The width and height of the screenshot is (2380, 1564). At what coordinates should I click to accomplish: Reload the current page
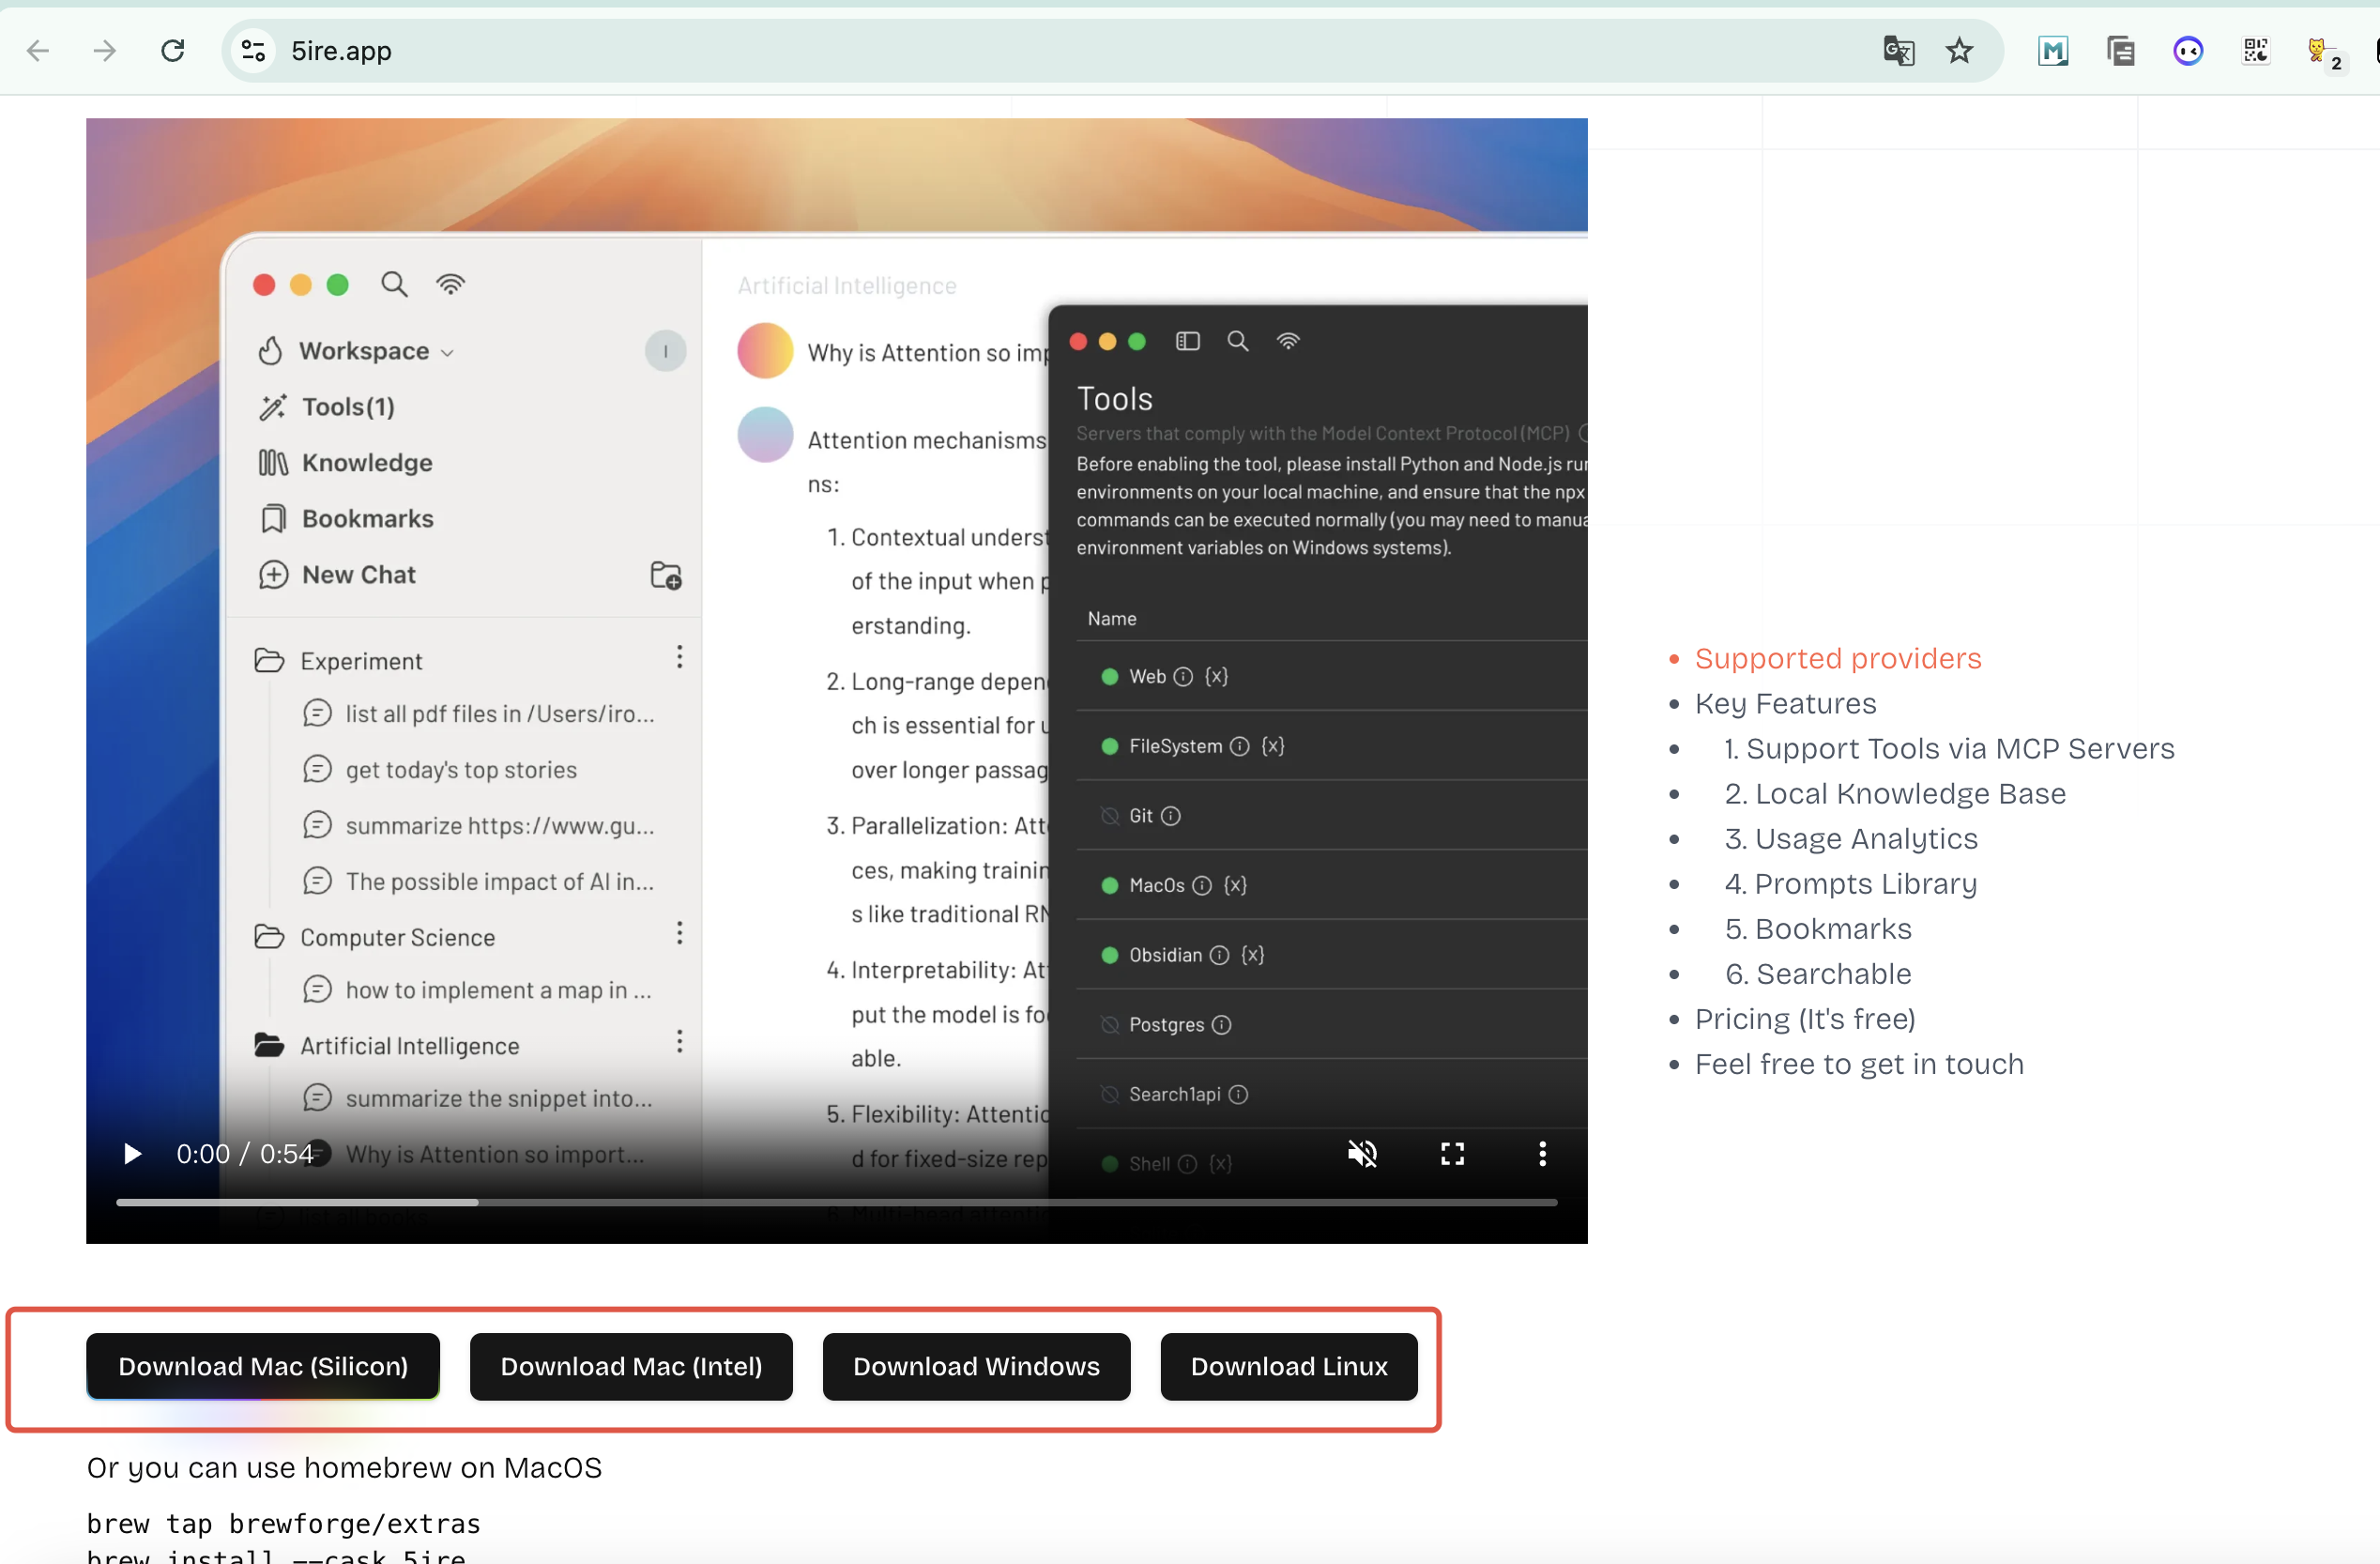tap(173, 50)
